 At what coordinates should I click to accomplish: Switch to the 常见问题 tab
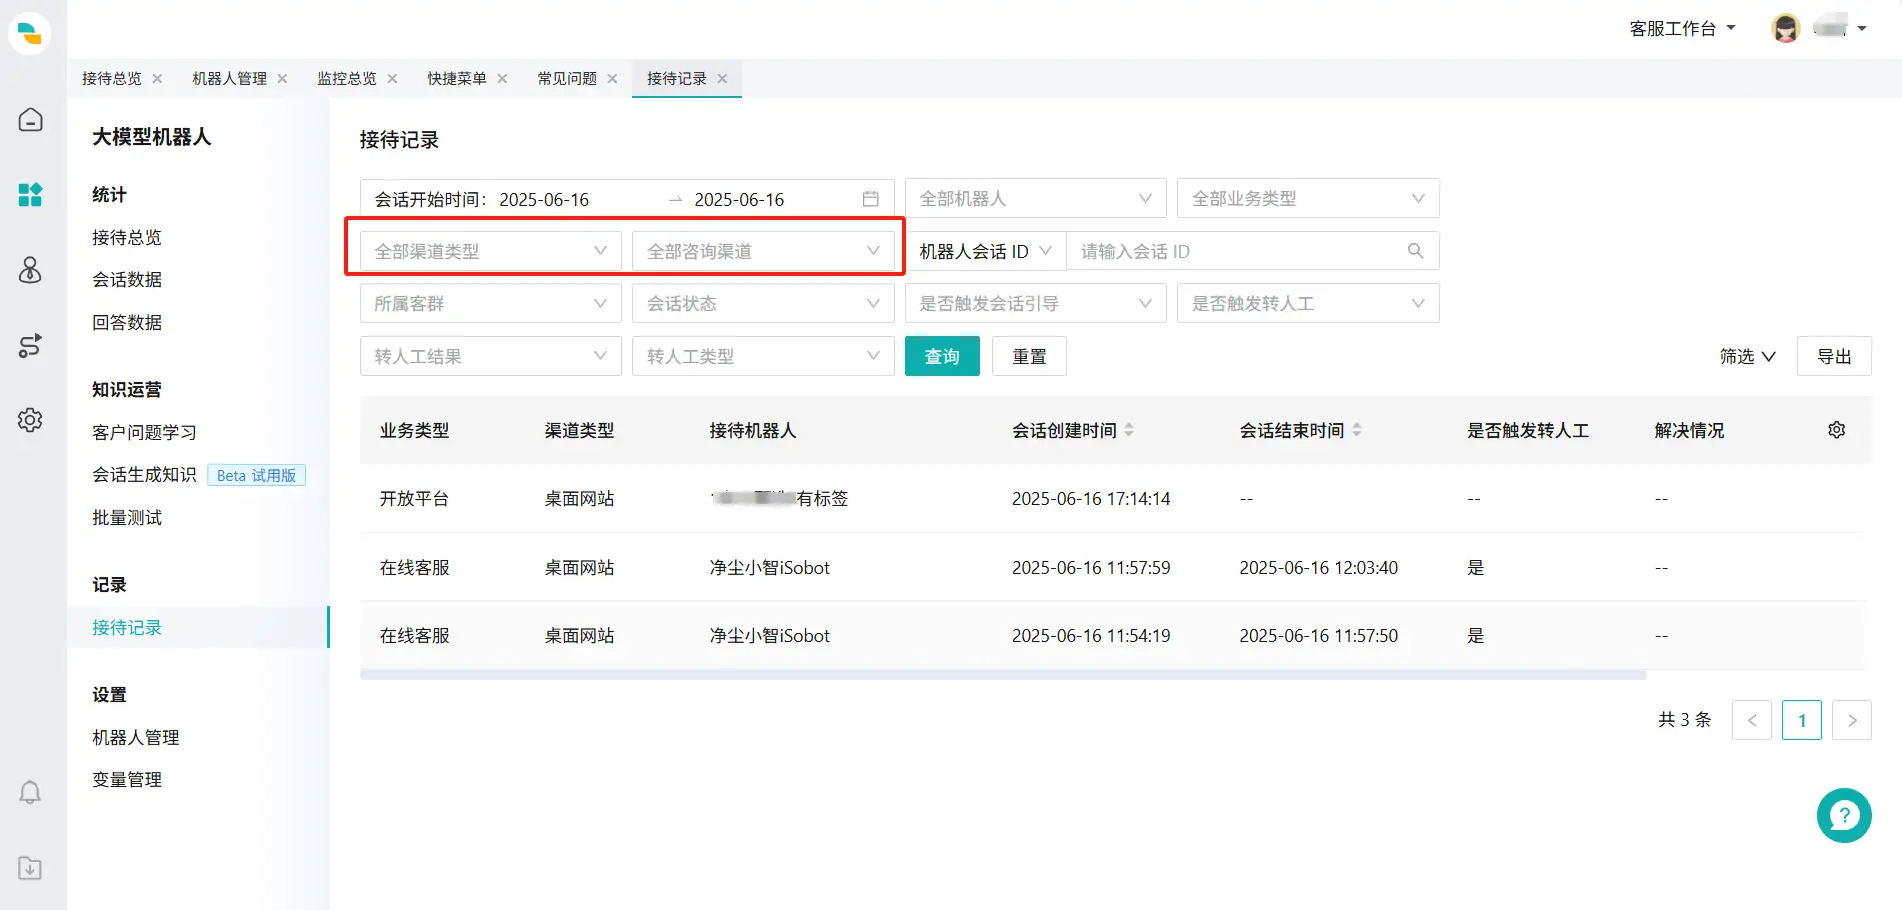point(567,79)
